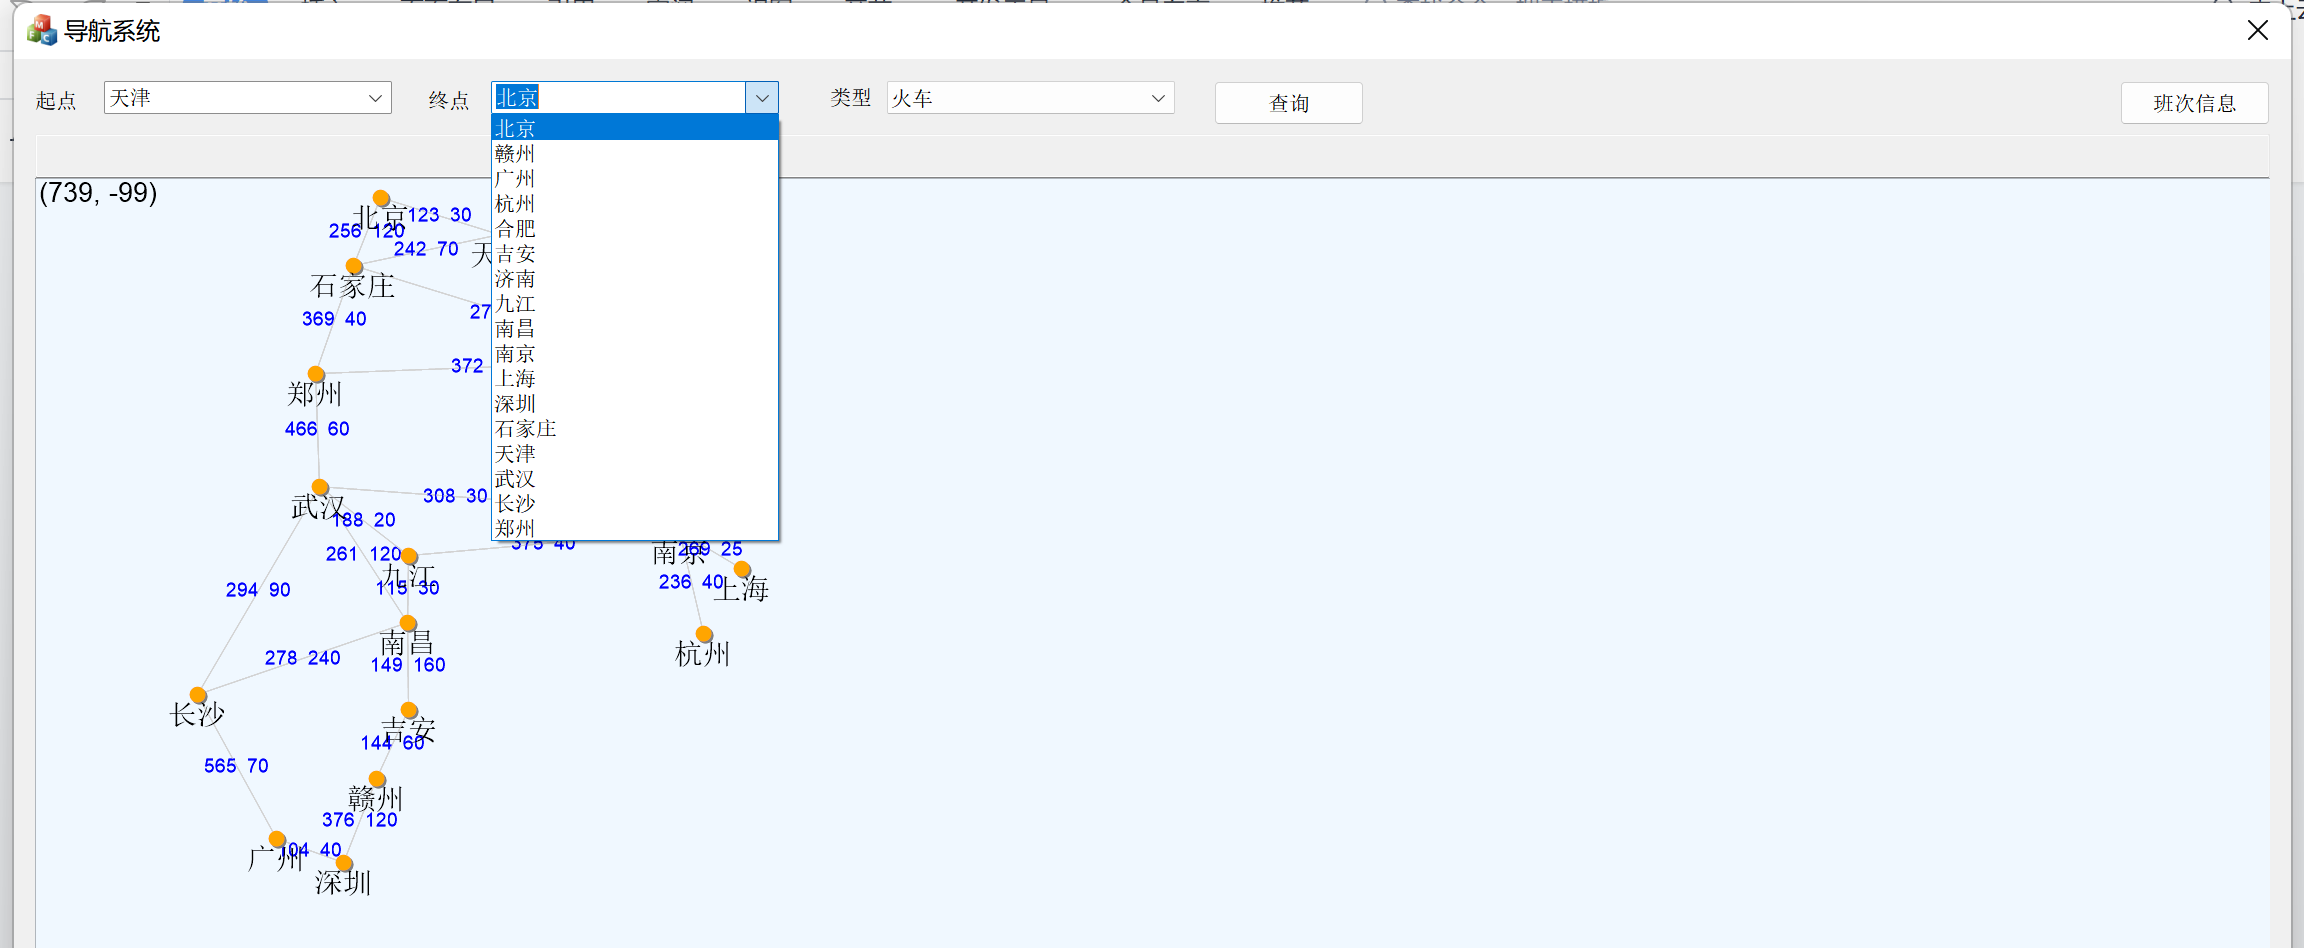This screenshot has height=948, width=2304.
Task: Click edge label 278 240
Action: [303, 658]
